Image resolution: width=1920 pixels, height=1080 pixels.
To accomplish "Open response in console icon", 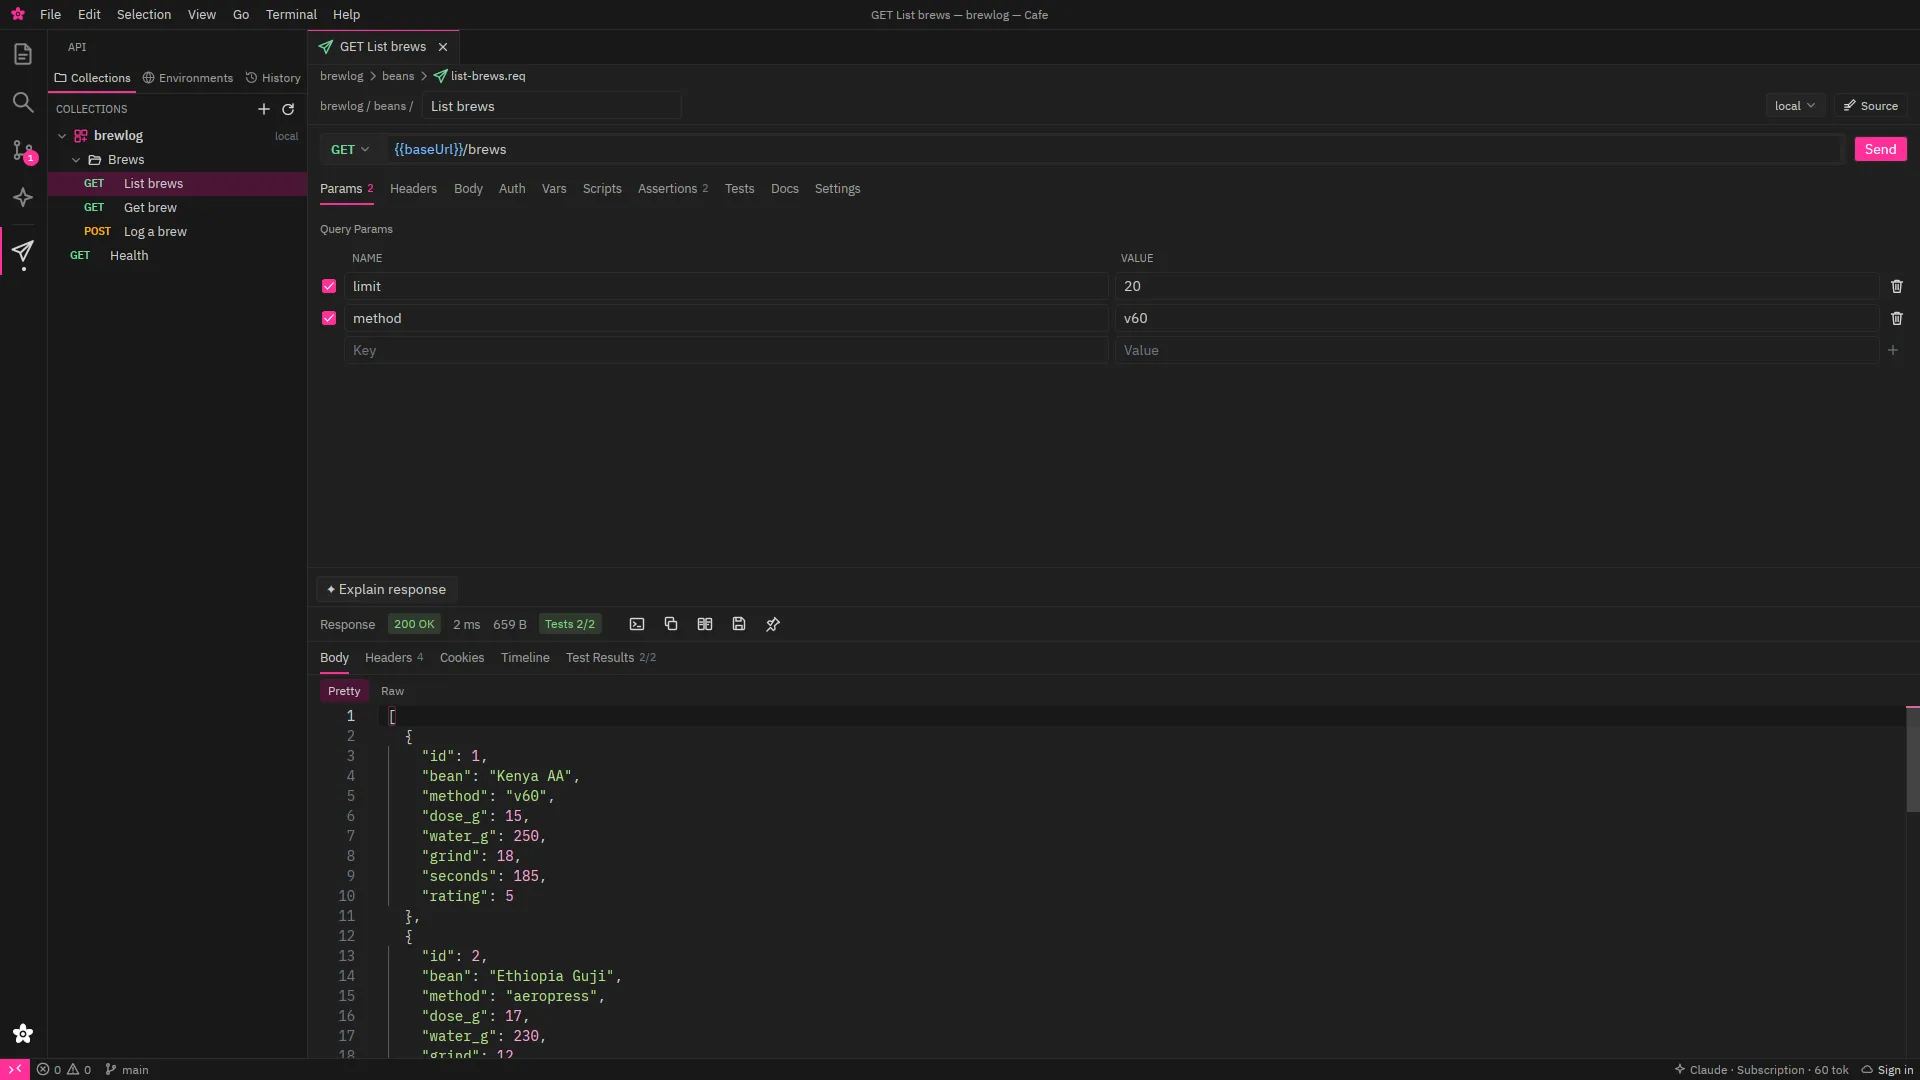I will click(637, 624).
